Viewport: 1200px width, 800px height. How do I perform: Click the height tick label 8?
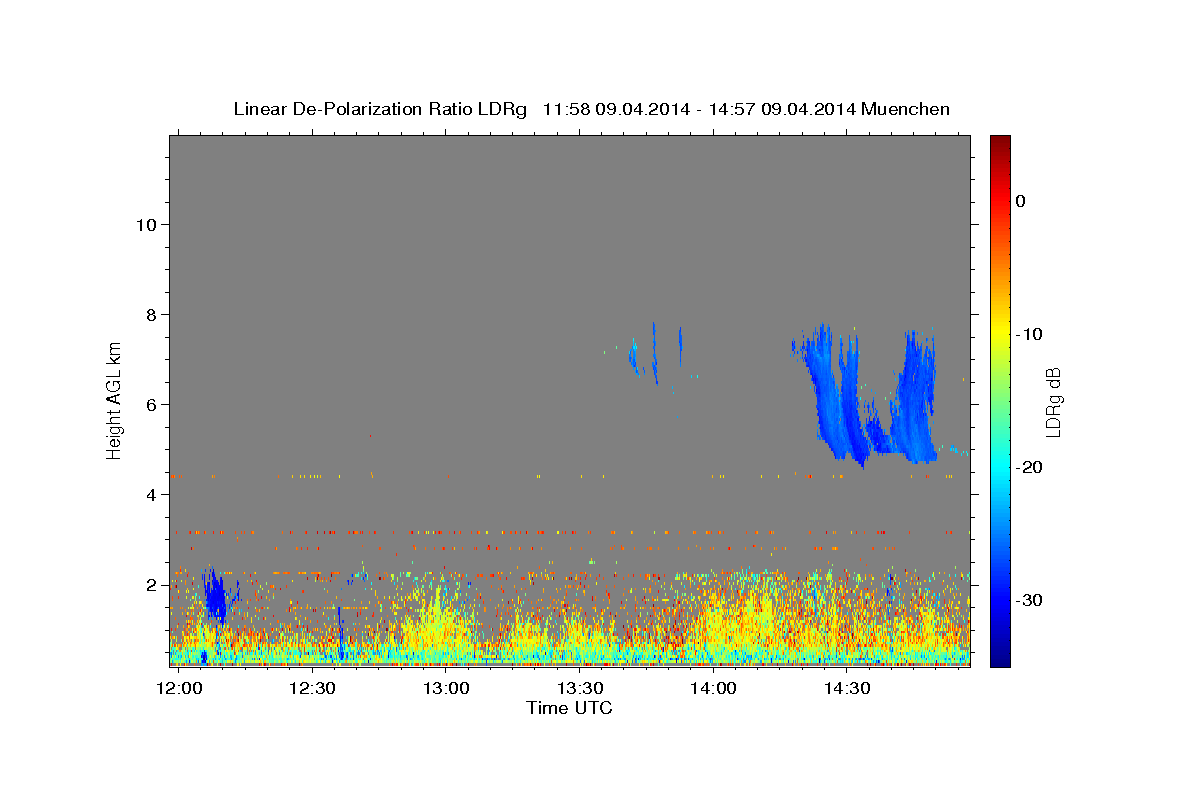click(x=152, y=314)
